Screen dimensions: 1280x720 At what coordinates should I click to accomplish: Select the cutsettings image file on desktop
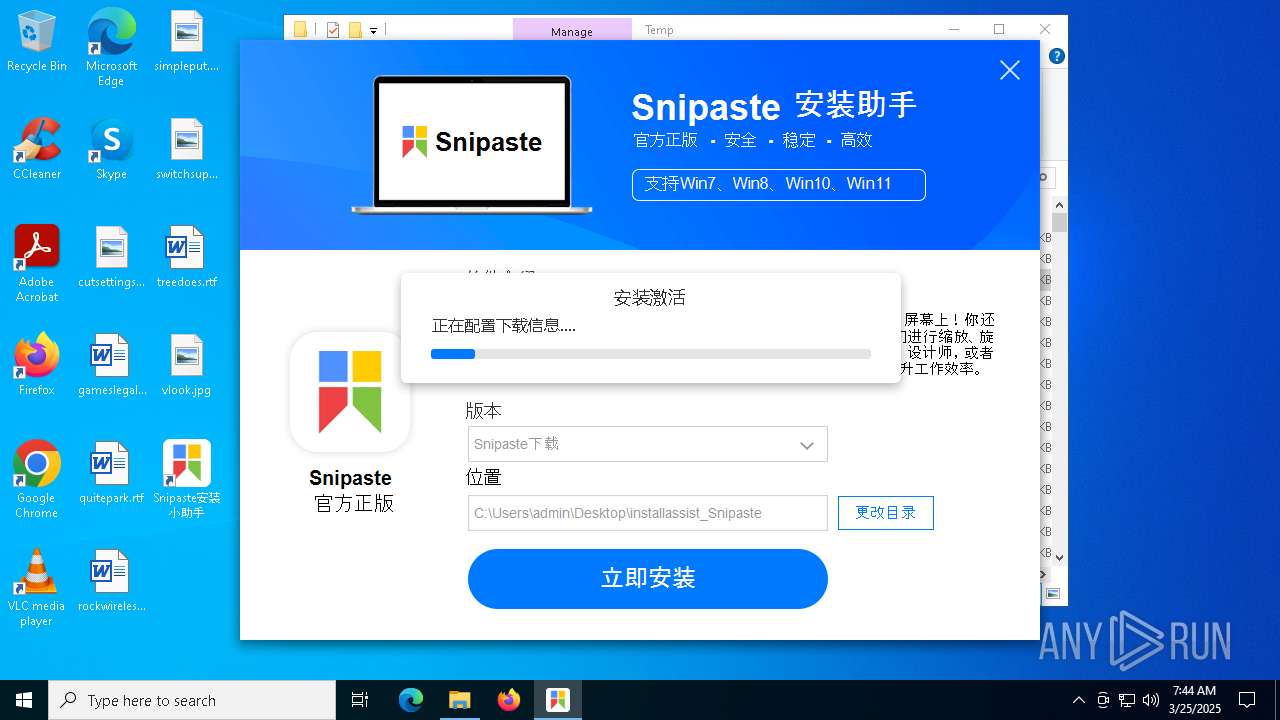pos(111,258)
